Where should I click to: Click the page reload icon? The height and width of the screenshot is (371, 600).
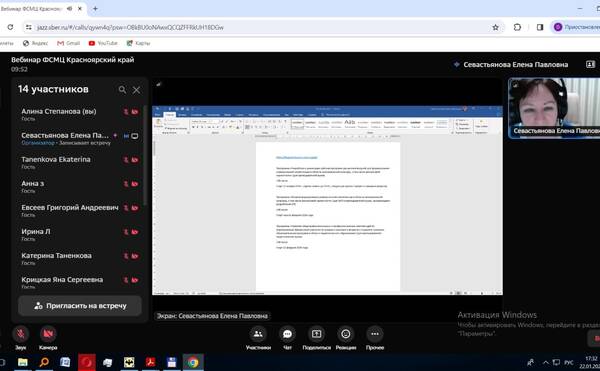(10, 27)
